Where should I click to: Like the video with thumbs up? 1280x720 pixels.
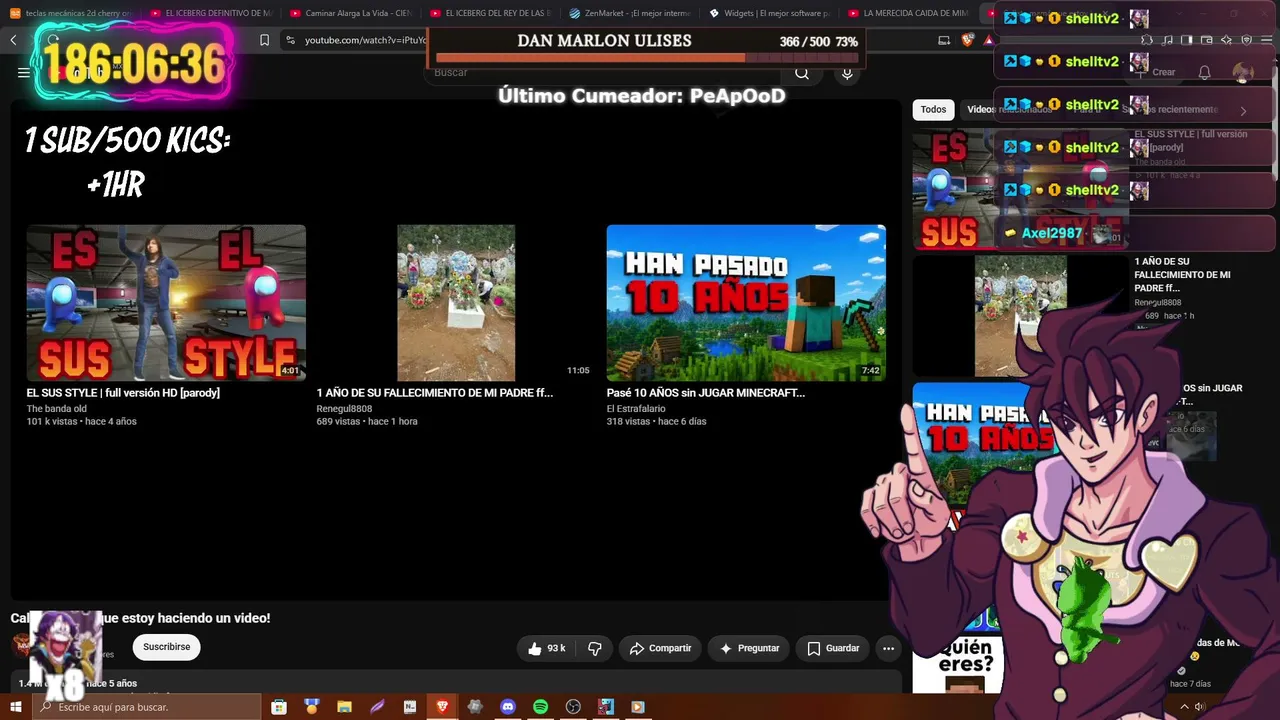(546, 648)
